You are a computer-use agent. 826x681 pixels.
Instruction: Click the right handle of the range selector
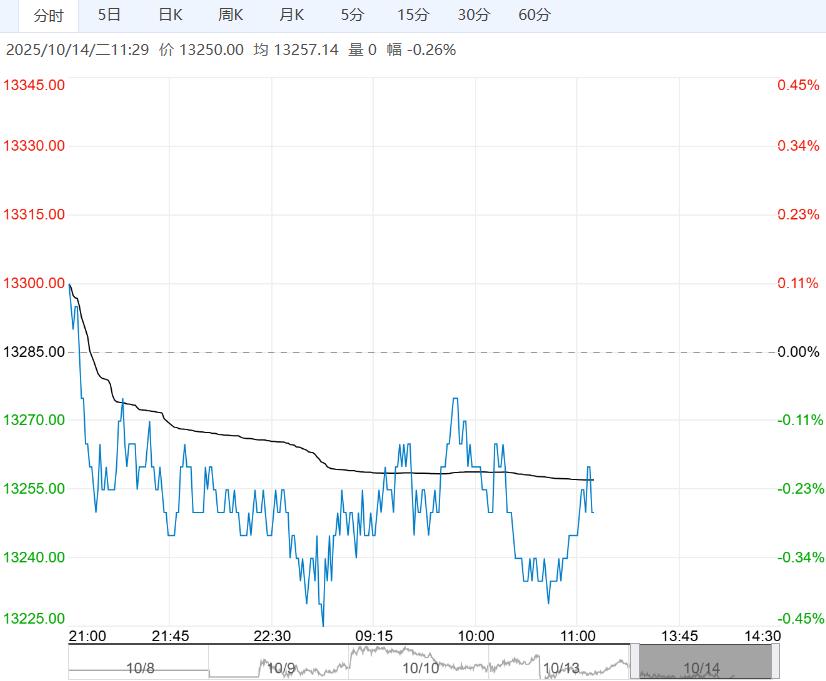tap(776, 662)
